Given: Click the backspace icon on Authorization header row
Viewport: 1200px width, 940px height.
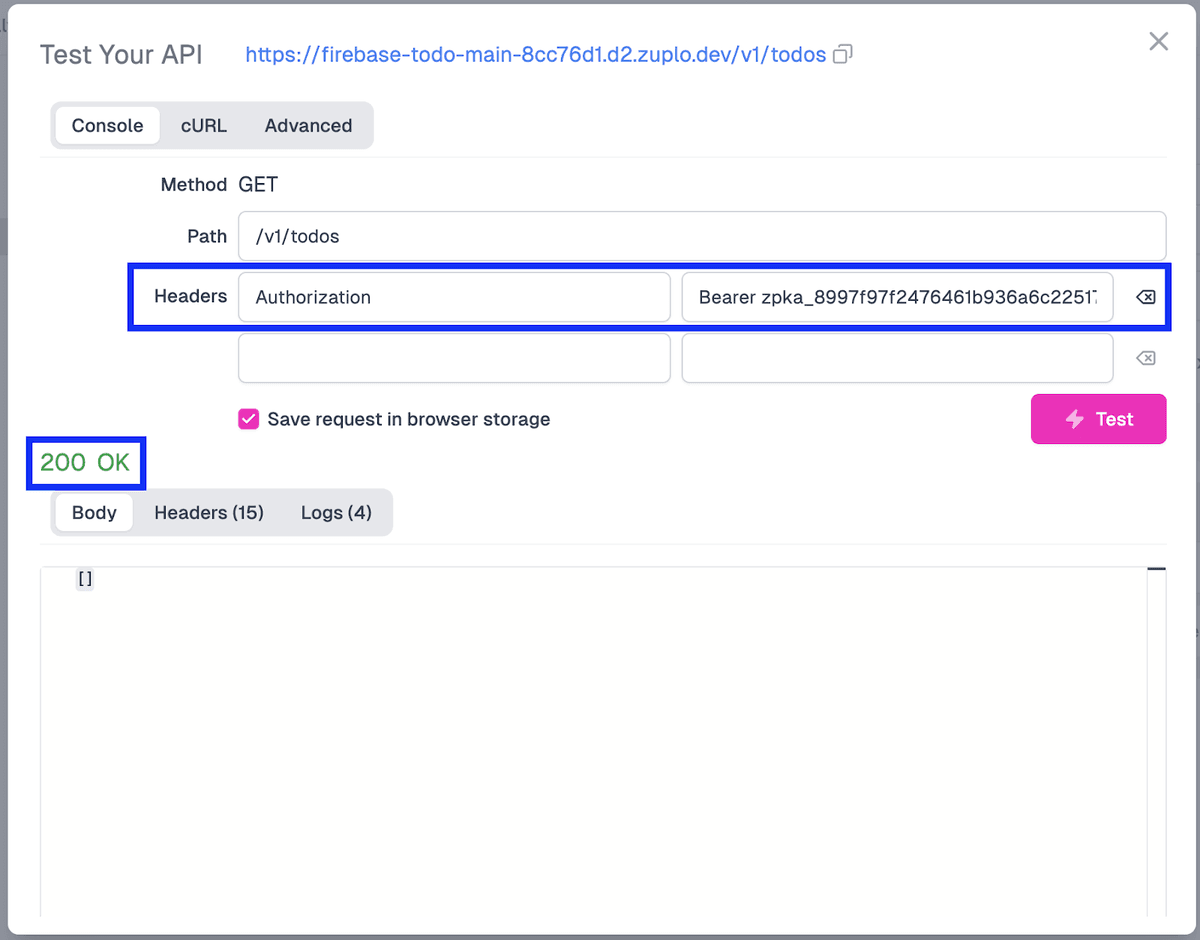Looking at the screenshot, I should (x=1145, y=297).
